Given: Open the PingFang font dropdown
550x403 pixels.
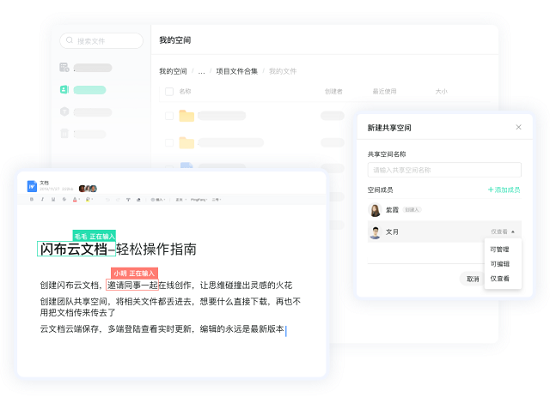Looking at the screenshot, I should click(199, 200).
